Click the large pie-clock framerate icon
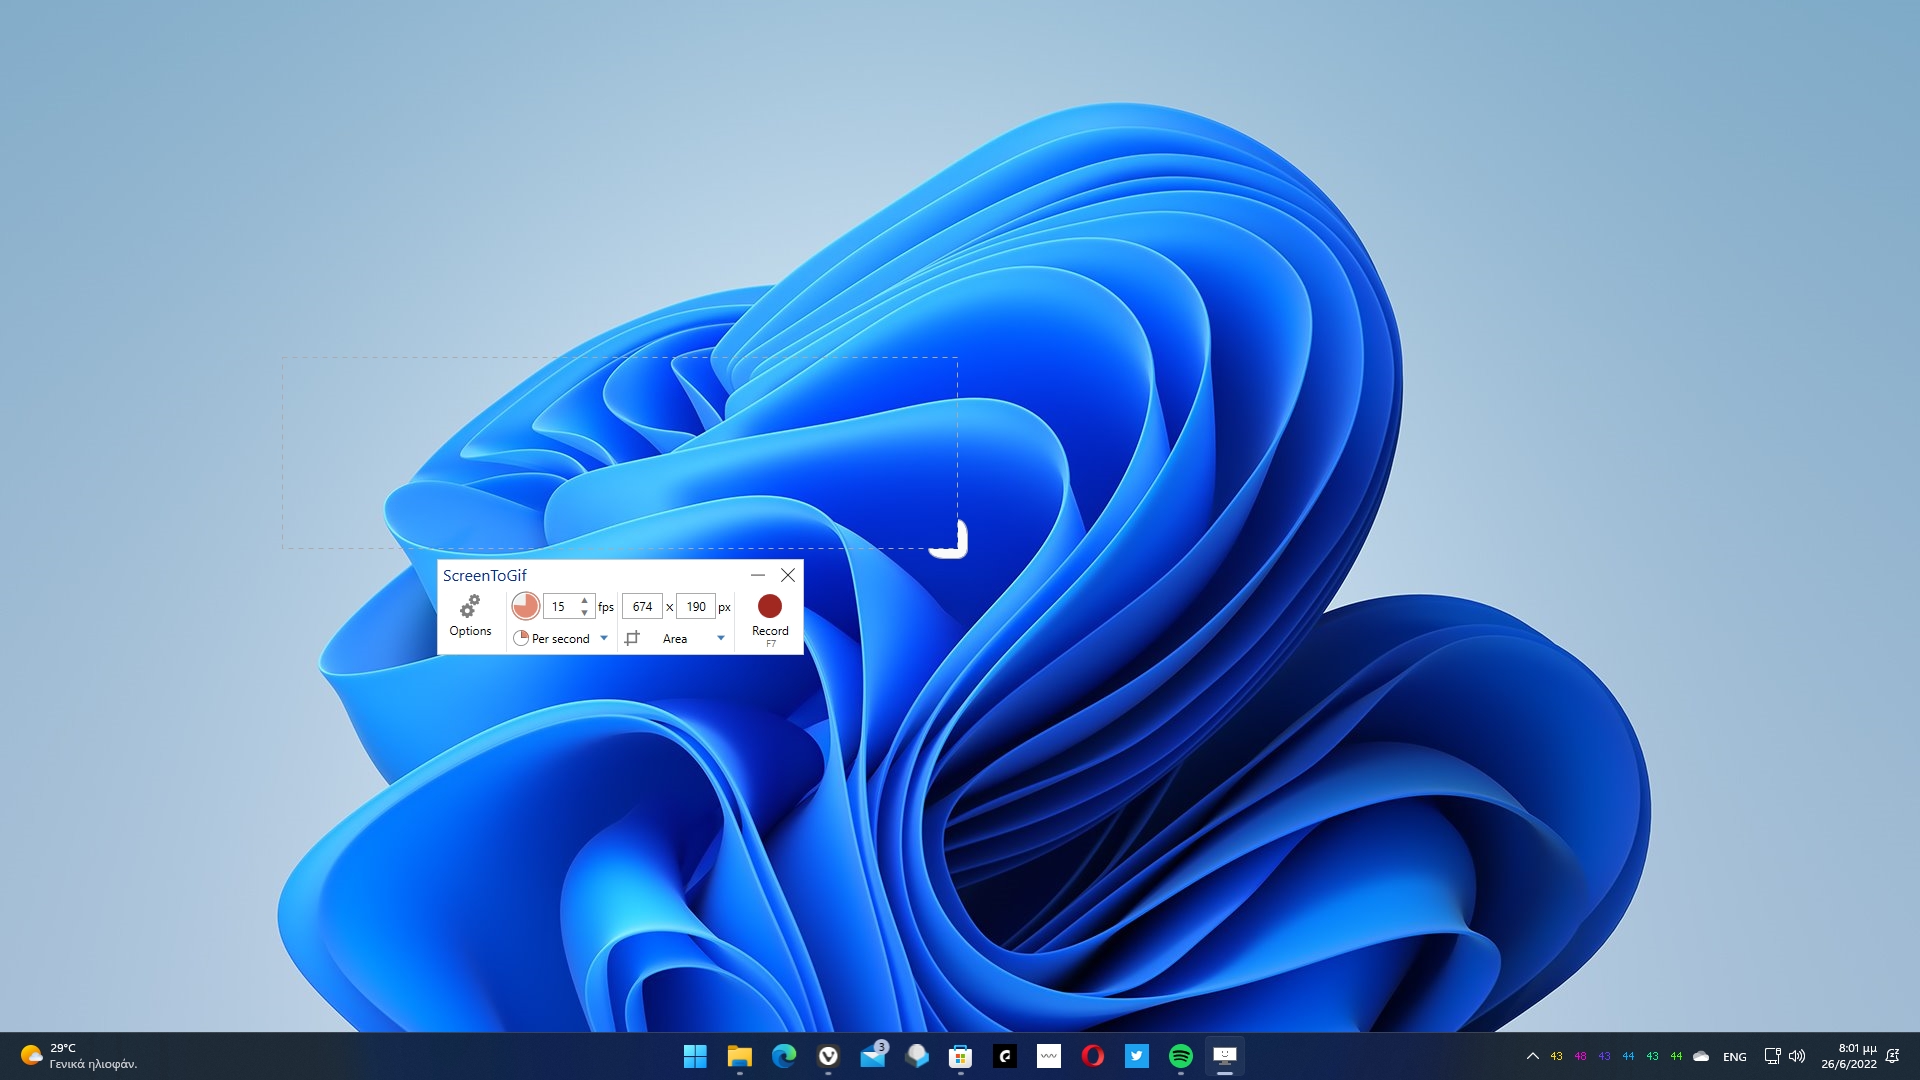The width and height of the screenshot is (1920, 1080). click(x=525, y=606)
